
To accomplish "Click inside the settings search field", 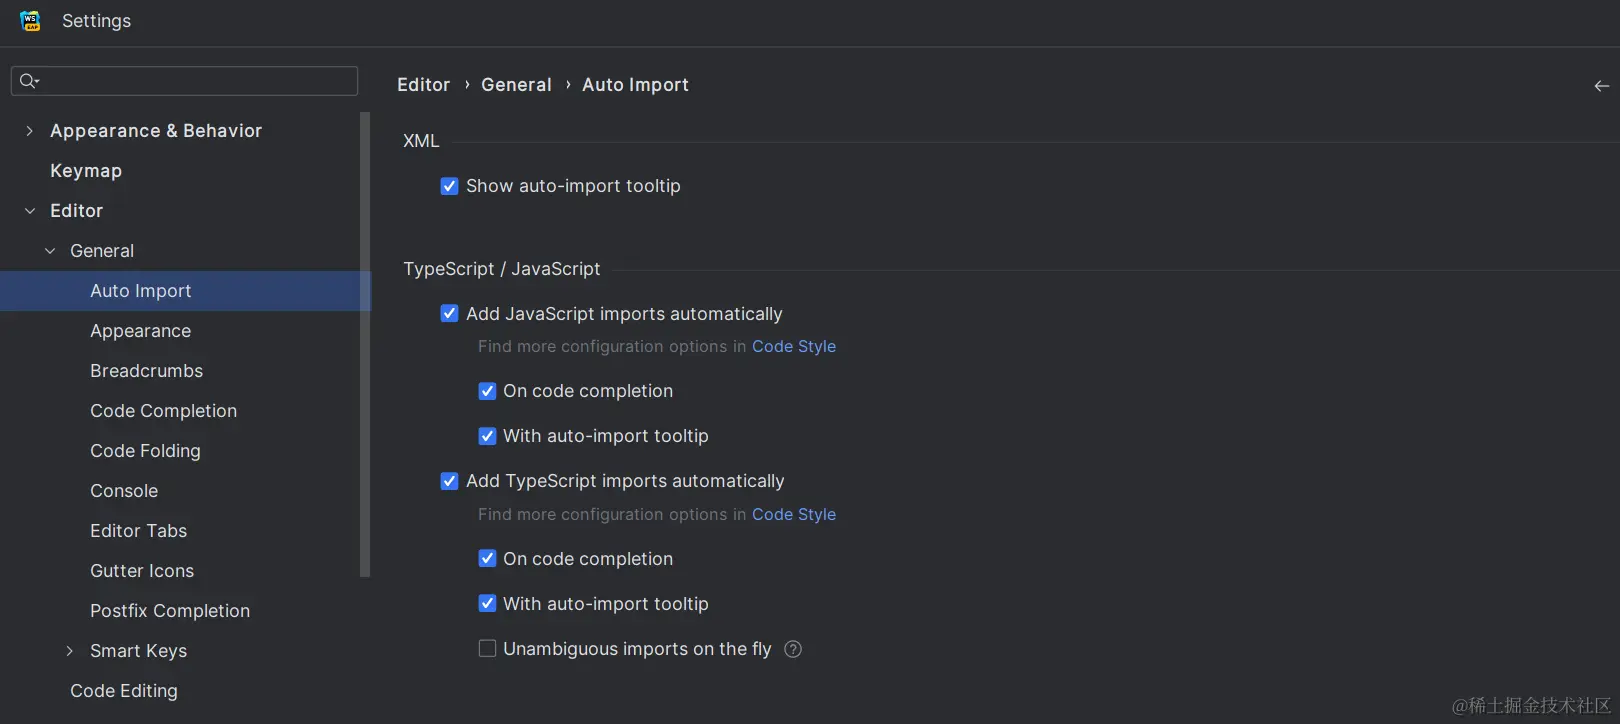I will pos(184,81).
